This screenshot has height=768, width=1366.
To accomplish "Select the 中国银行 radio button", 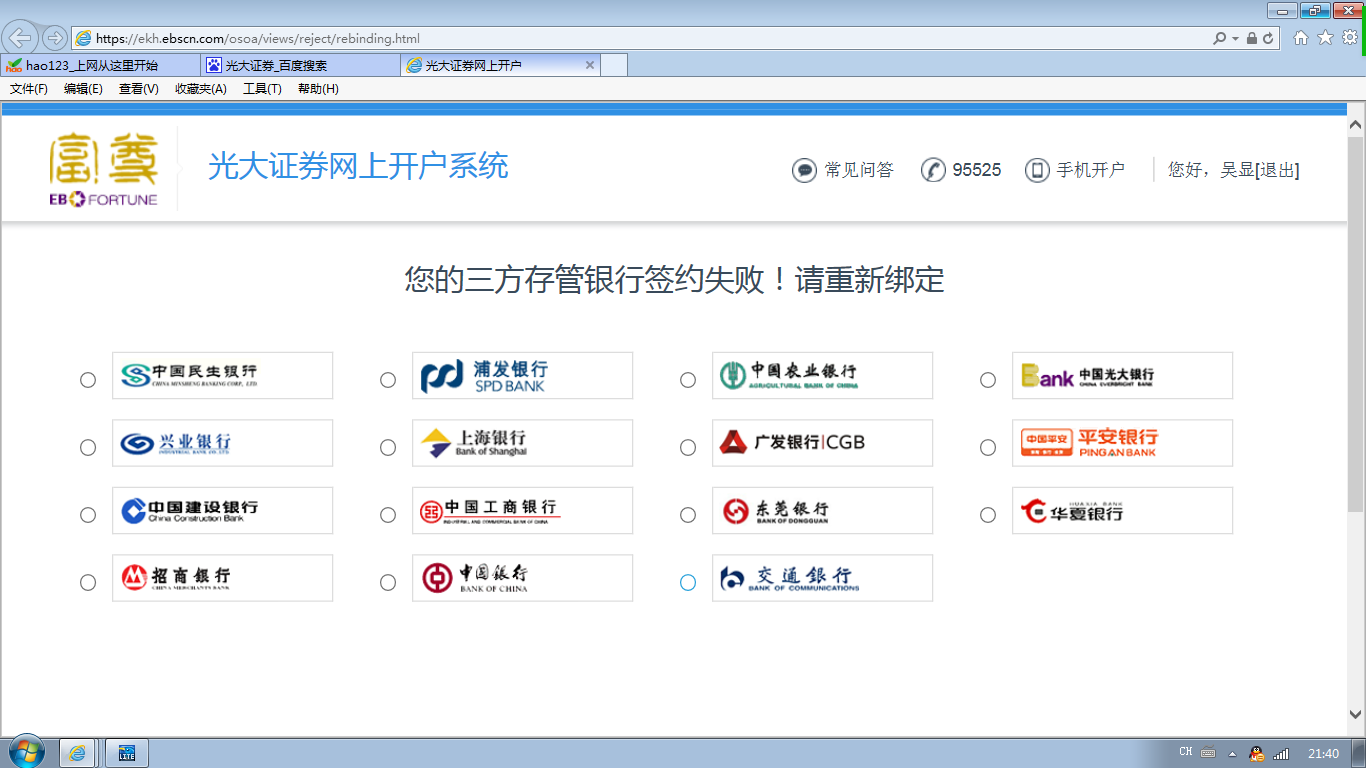I will [x=388, y=582].
